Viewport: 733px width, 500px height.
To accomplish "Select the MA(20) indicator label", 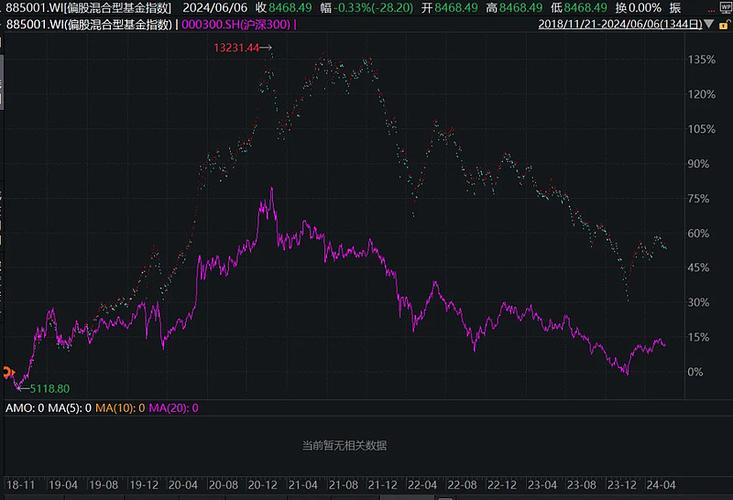I will point(174,407).
